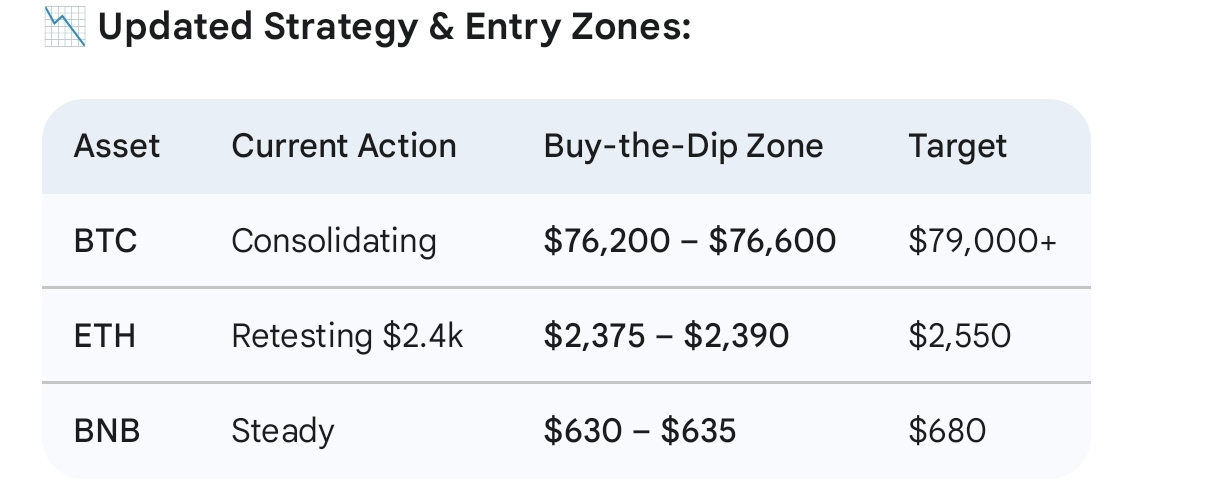
Task: Click the Buy-the-Dip Zone column header
Action: click(x=683, y=146)
